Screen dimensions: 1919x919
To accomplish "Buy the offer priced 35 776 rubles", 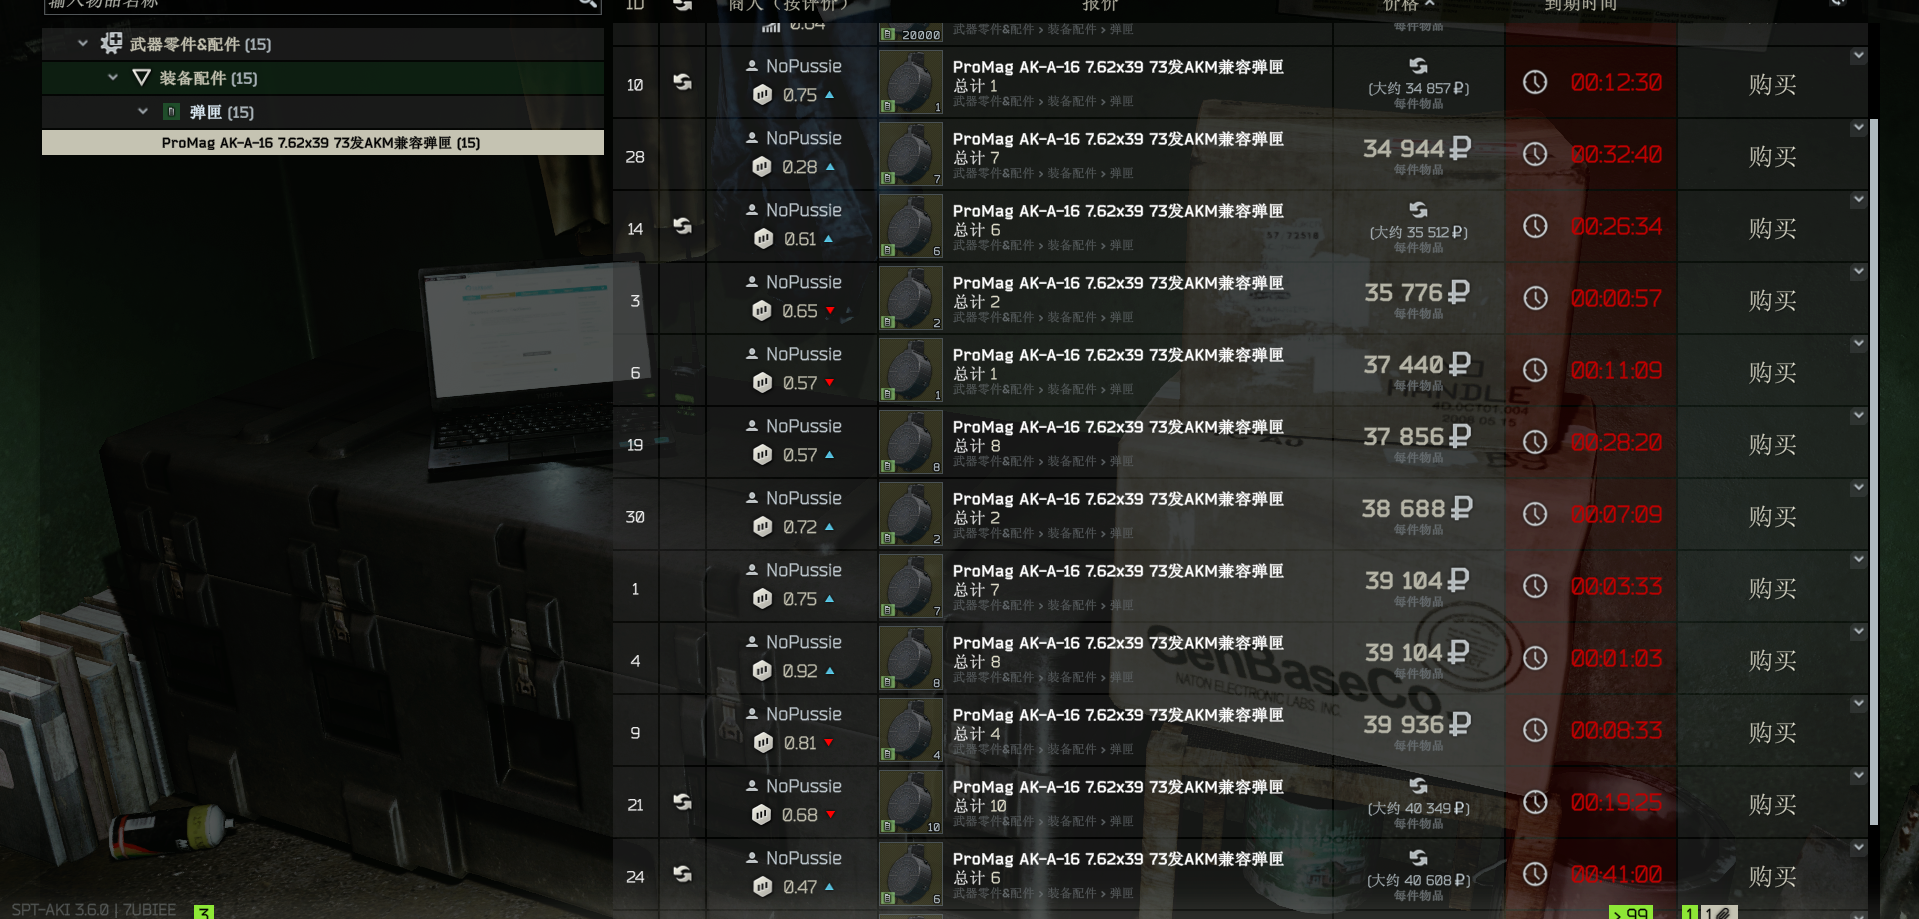I will pos(1772,300).
